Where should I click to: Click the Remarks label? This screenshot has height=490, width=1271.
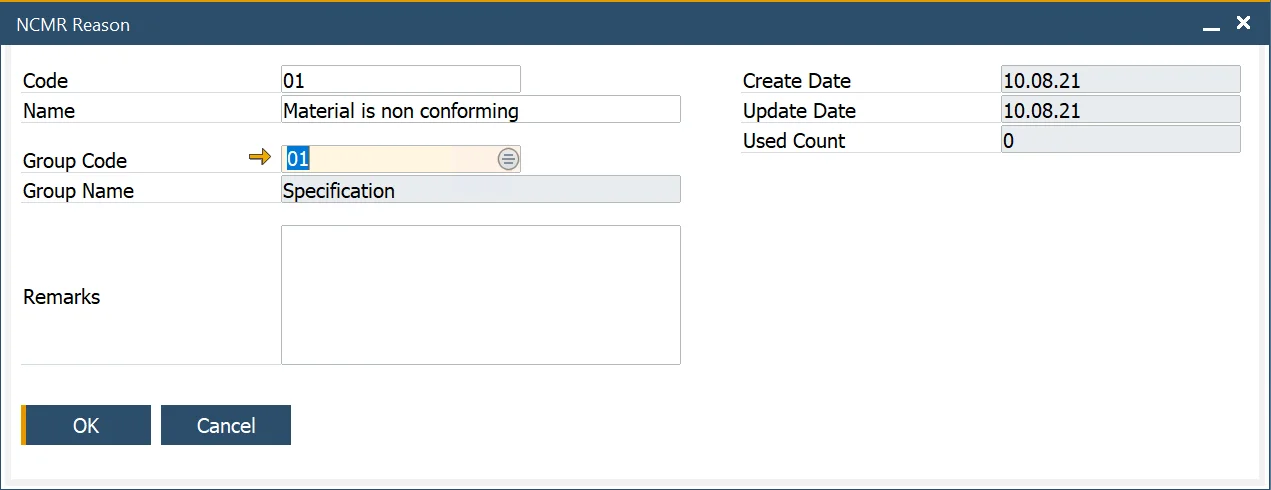pyautogui.click(x=62, y=297)
